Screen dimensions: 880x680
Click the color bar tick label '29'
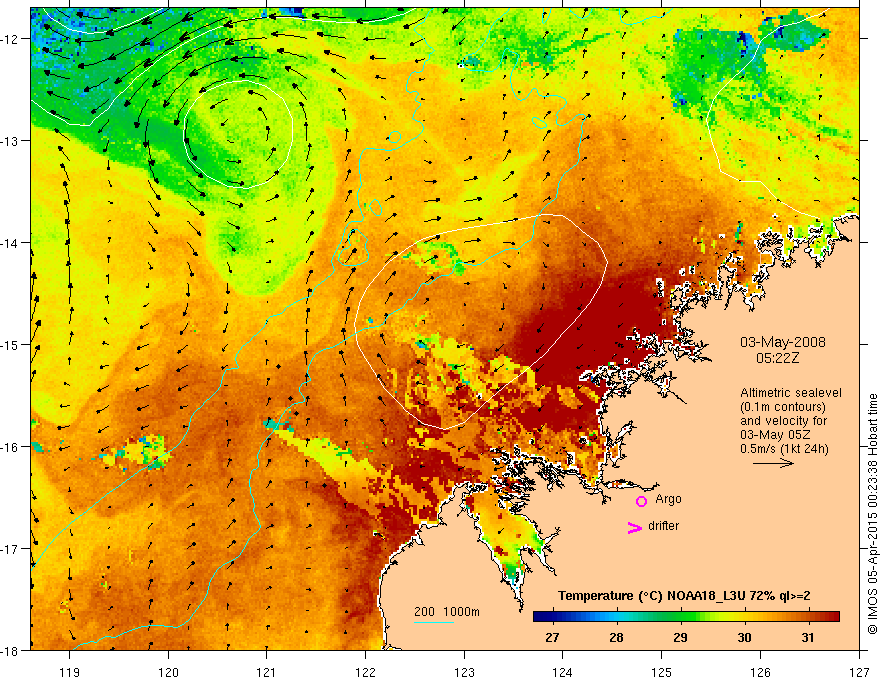680,637
